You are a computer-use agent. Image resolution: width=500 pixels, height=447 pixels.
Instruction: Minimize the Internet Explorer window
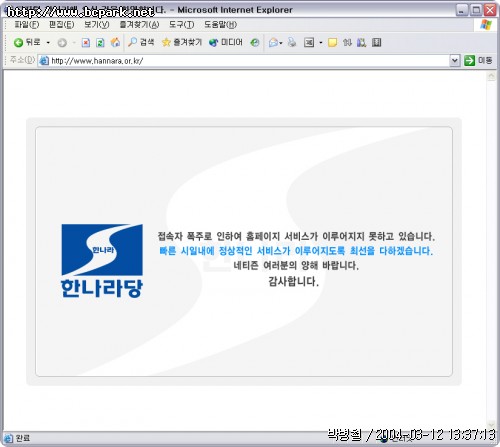[x=461, y=10]
